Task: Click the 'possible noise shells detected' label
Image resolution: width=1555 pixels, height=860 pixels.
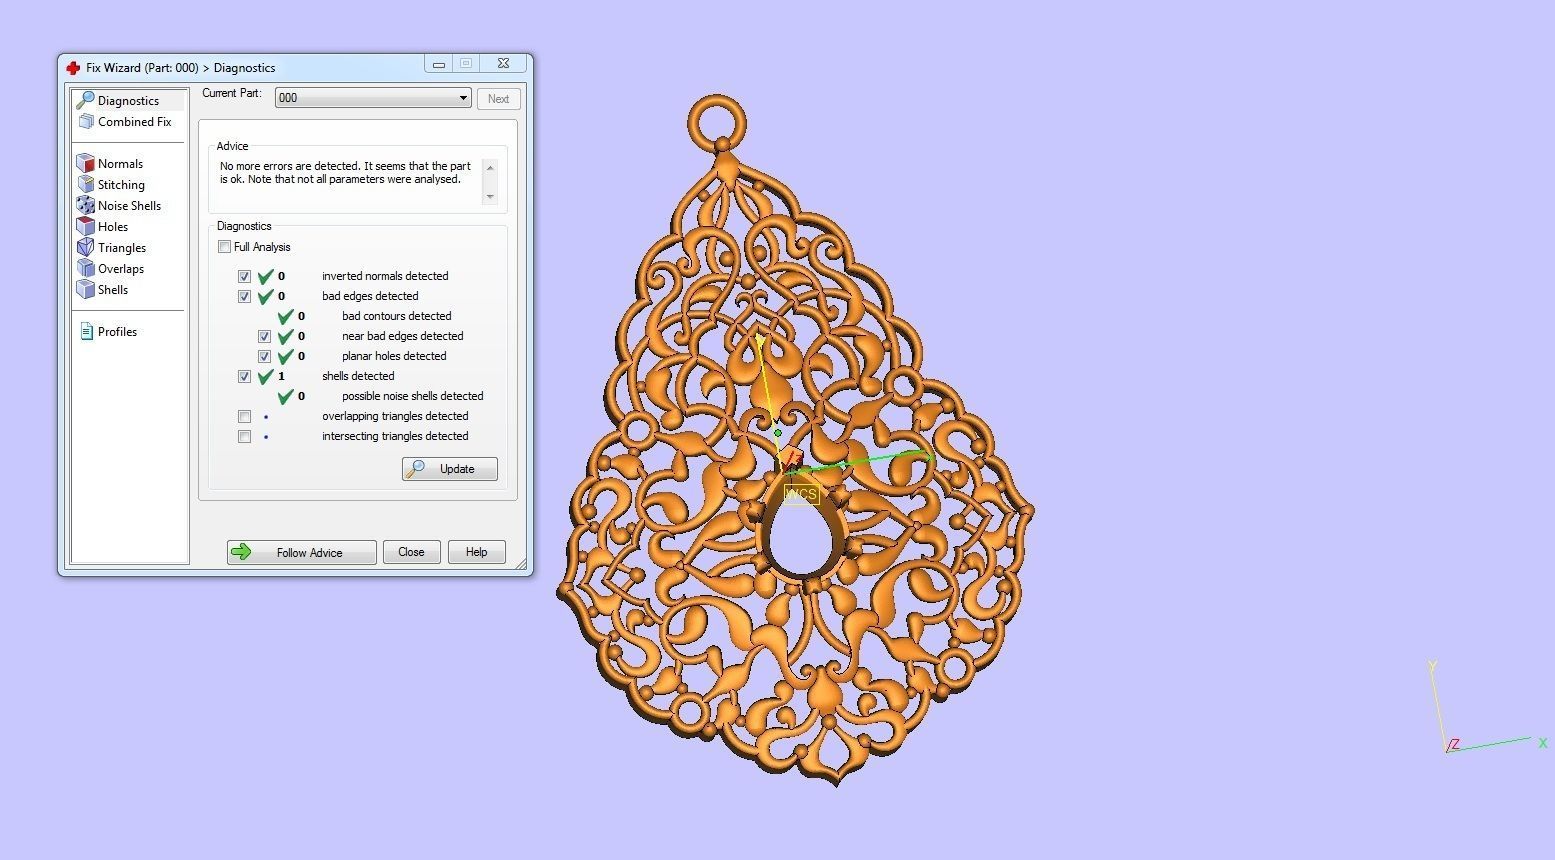Action: (x=412, y=396)
